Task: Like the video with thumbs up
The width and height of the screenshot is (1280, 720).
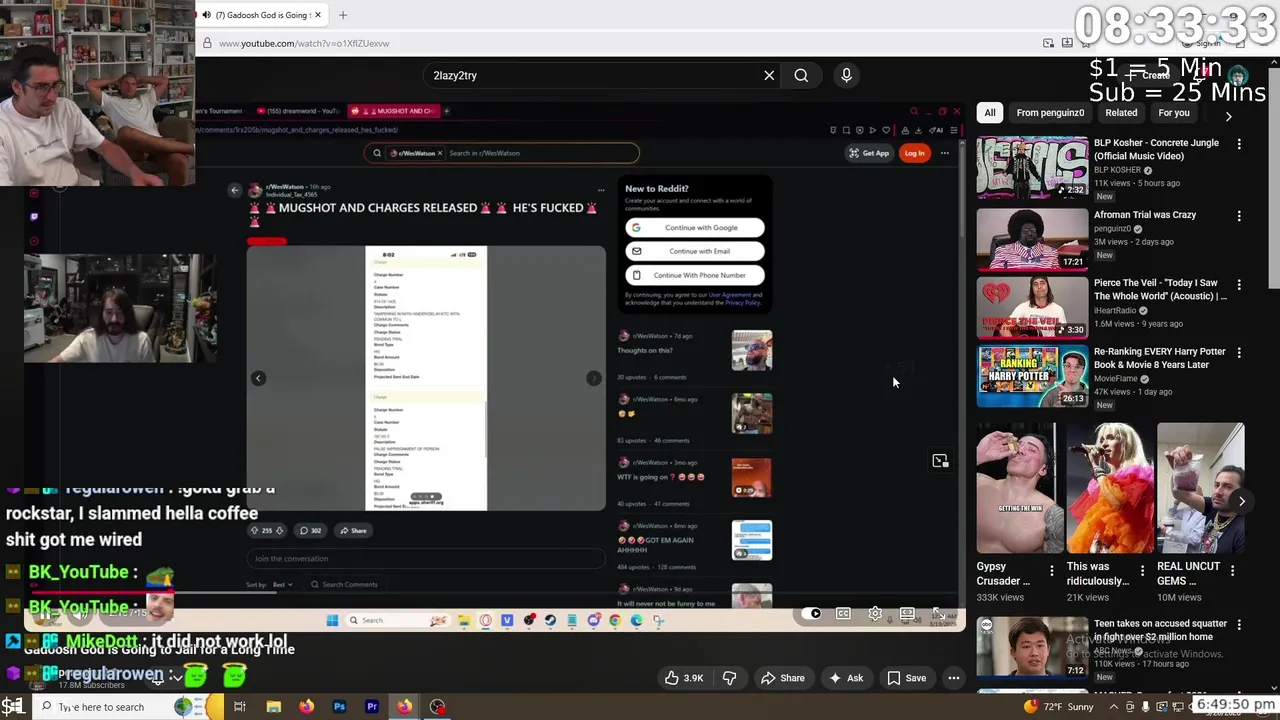Action: 683,678
